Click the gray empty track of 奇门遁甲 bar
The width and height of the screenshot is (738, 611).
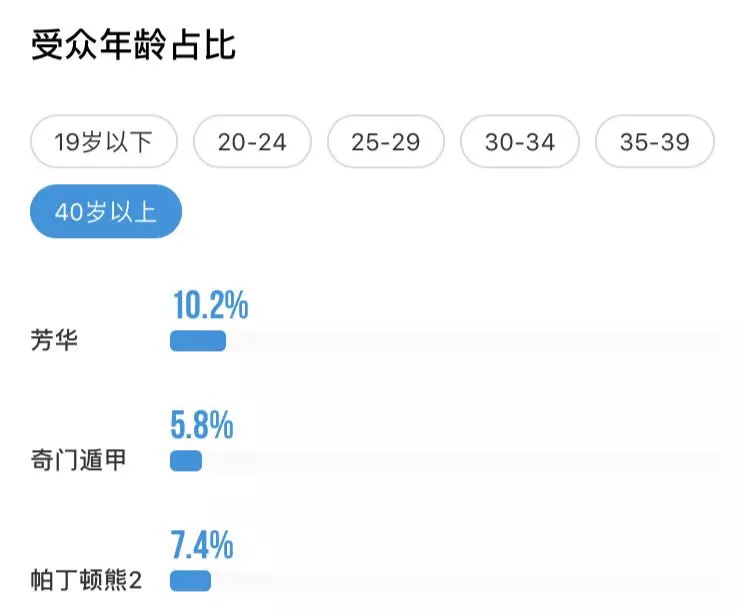[x=460, y=461]
